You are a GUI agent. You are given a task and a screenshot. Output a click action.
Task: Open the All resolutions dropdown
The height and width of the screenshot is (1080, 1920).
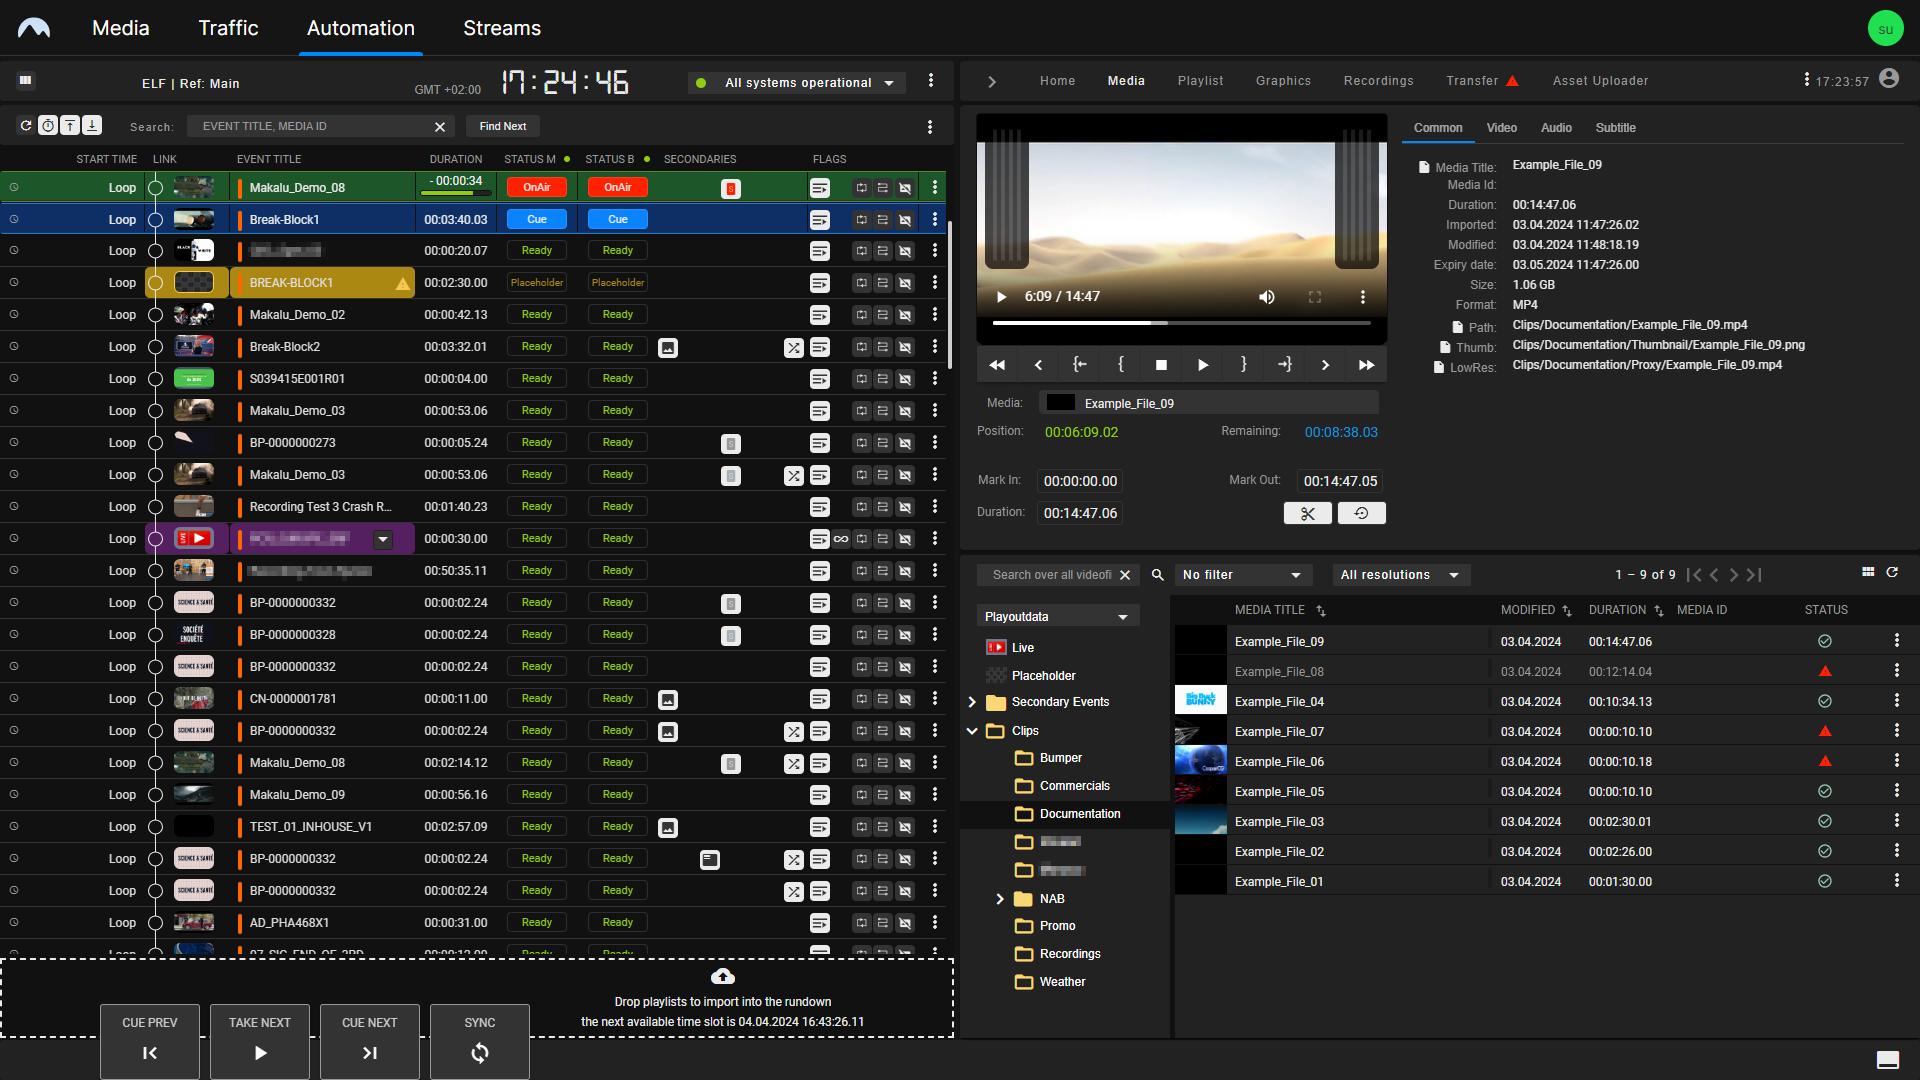(x=1400, y=575)
